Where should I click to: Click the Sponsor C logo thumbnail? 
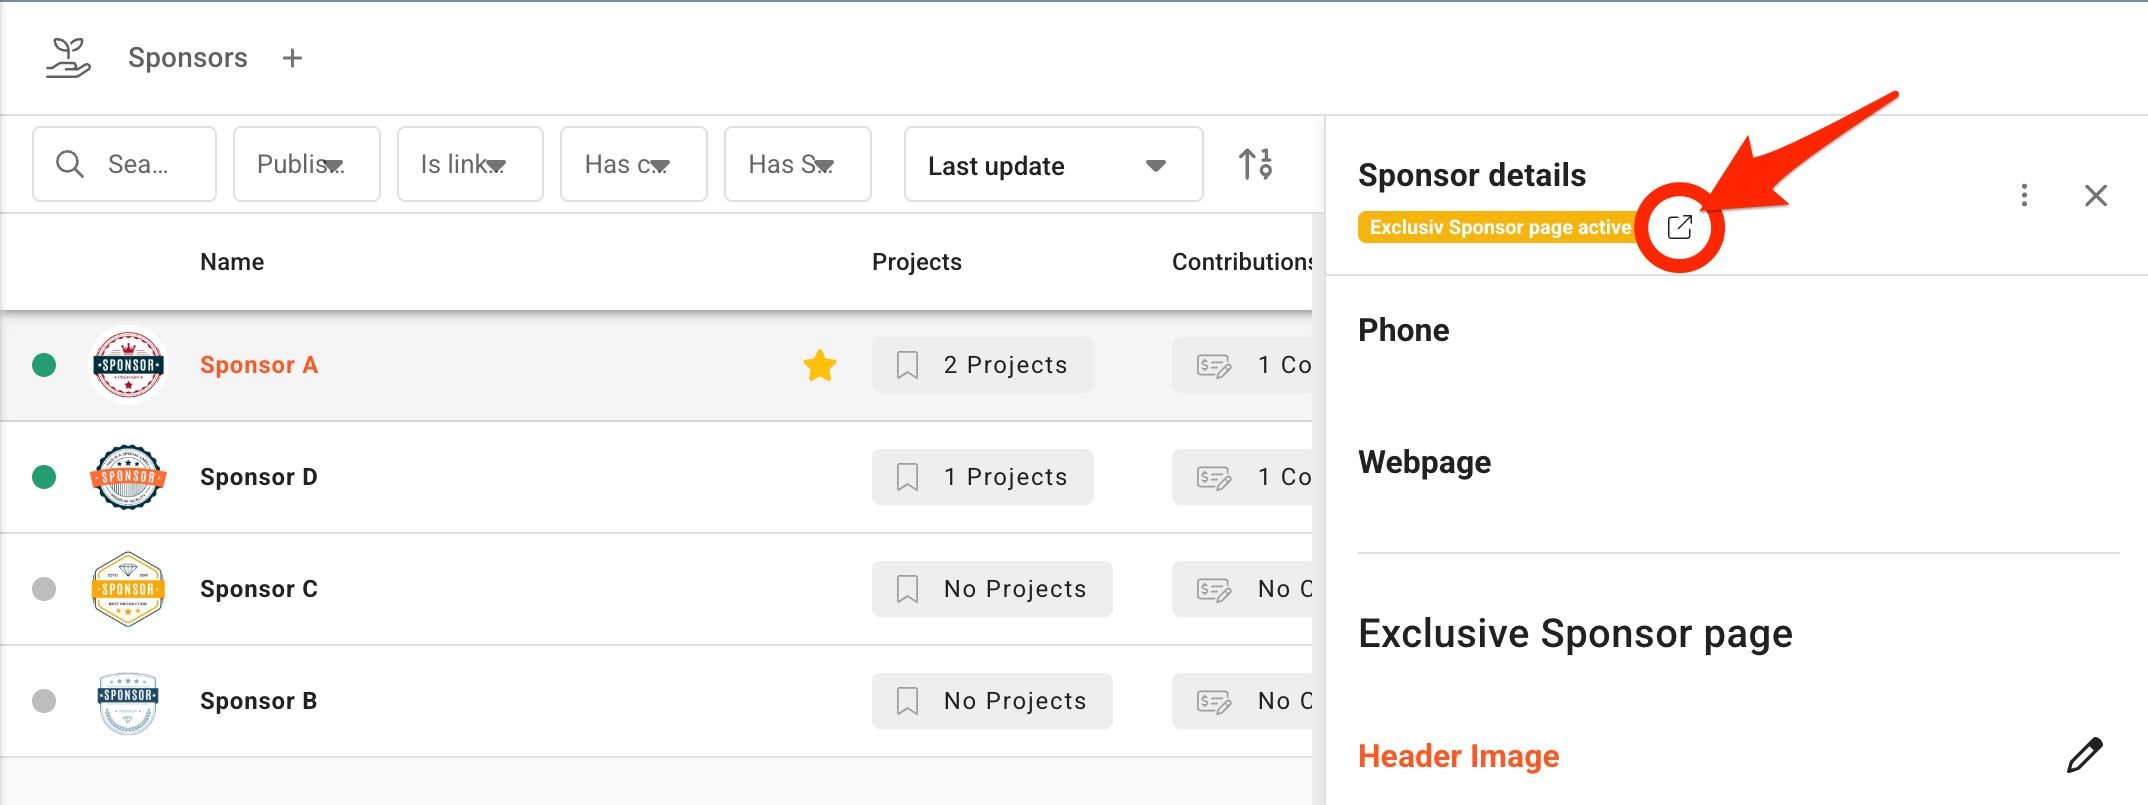(x=128, y=589)
